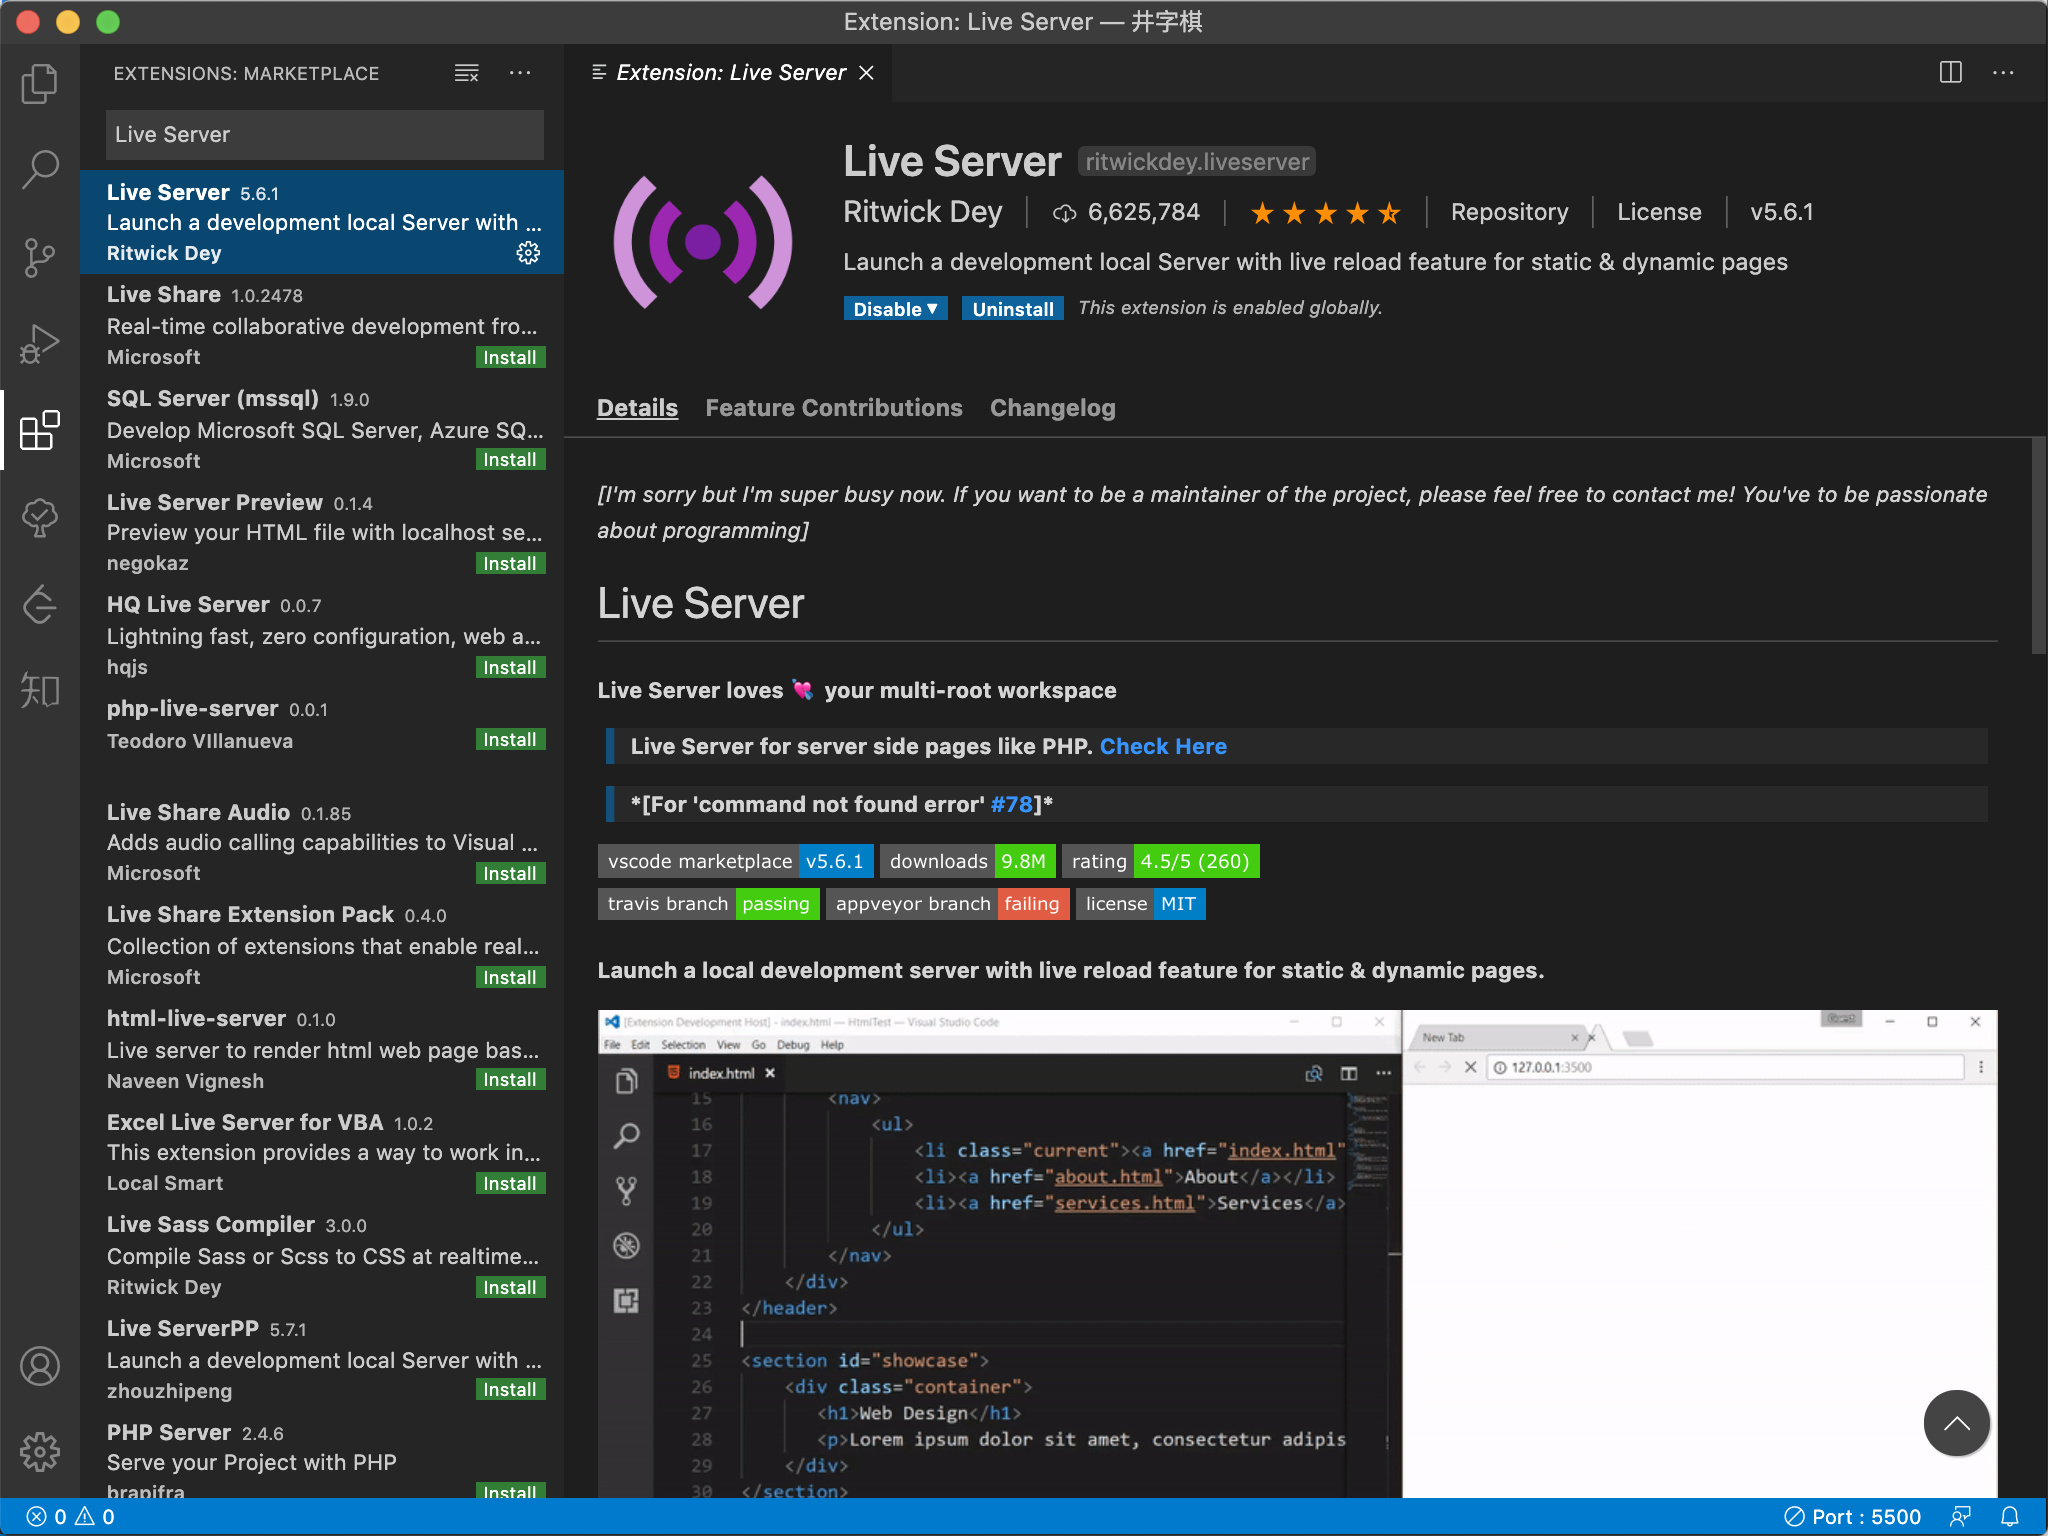This screenshot has width=2048, height=1536.
Task: Click the five-star rating of Live Server
Action: pyautogui.click(x=1325, y=213)
